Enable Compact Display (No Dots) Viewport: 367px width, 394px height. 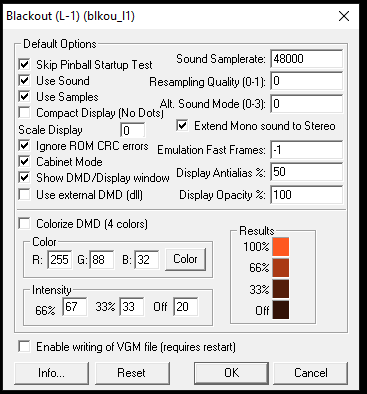click(24, 113)
